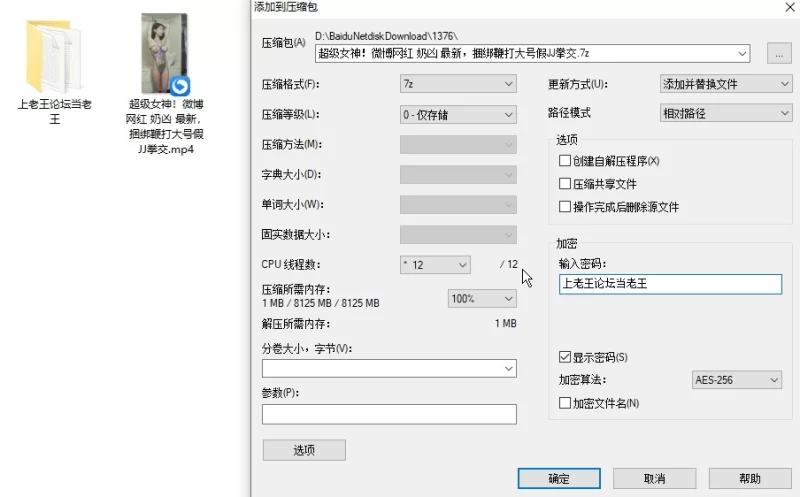Select the .mp4 video file thumbnail

tap(164, 54)
